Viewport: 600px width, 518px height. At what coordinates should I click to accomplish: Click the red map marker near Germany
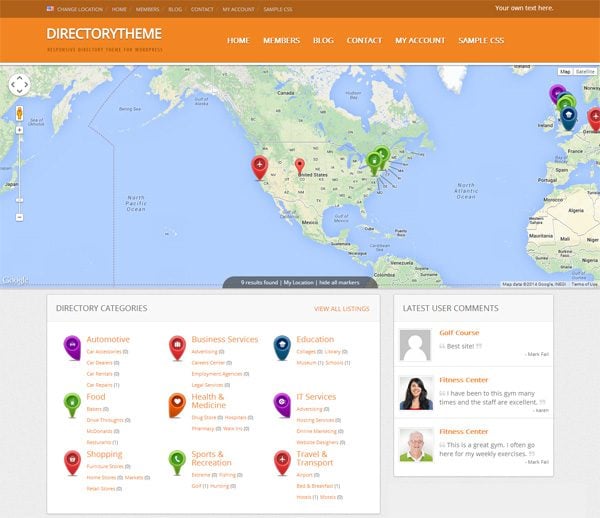[594, 118]
